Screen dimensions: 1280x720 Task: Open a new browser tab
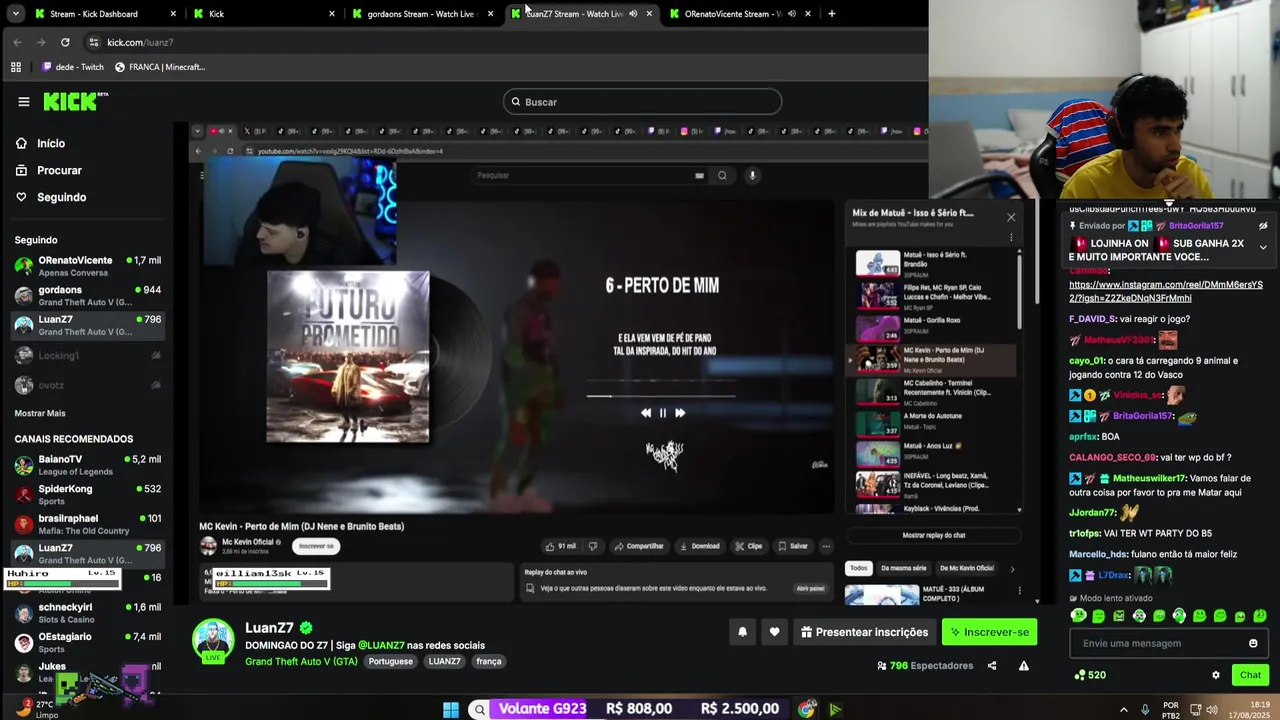tap(831, 14)
